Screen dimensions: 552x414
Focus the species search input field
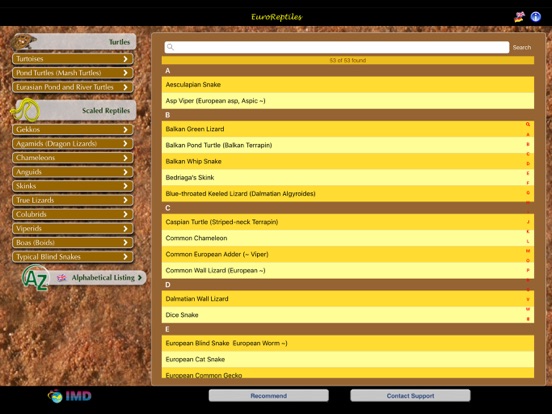(x=337, y=47)
